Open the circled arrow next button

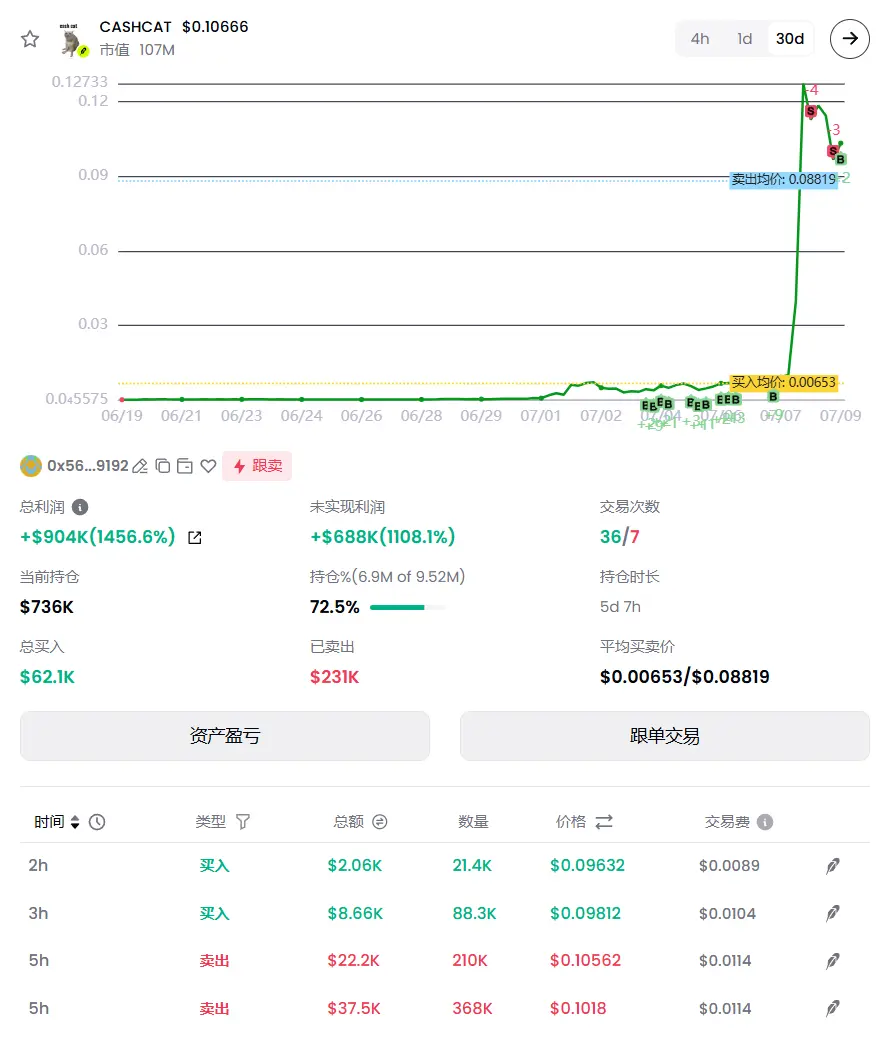pyautogui.click(x=850, y=39)
